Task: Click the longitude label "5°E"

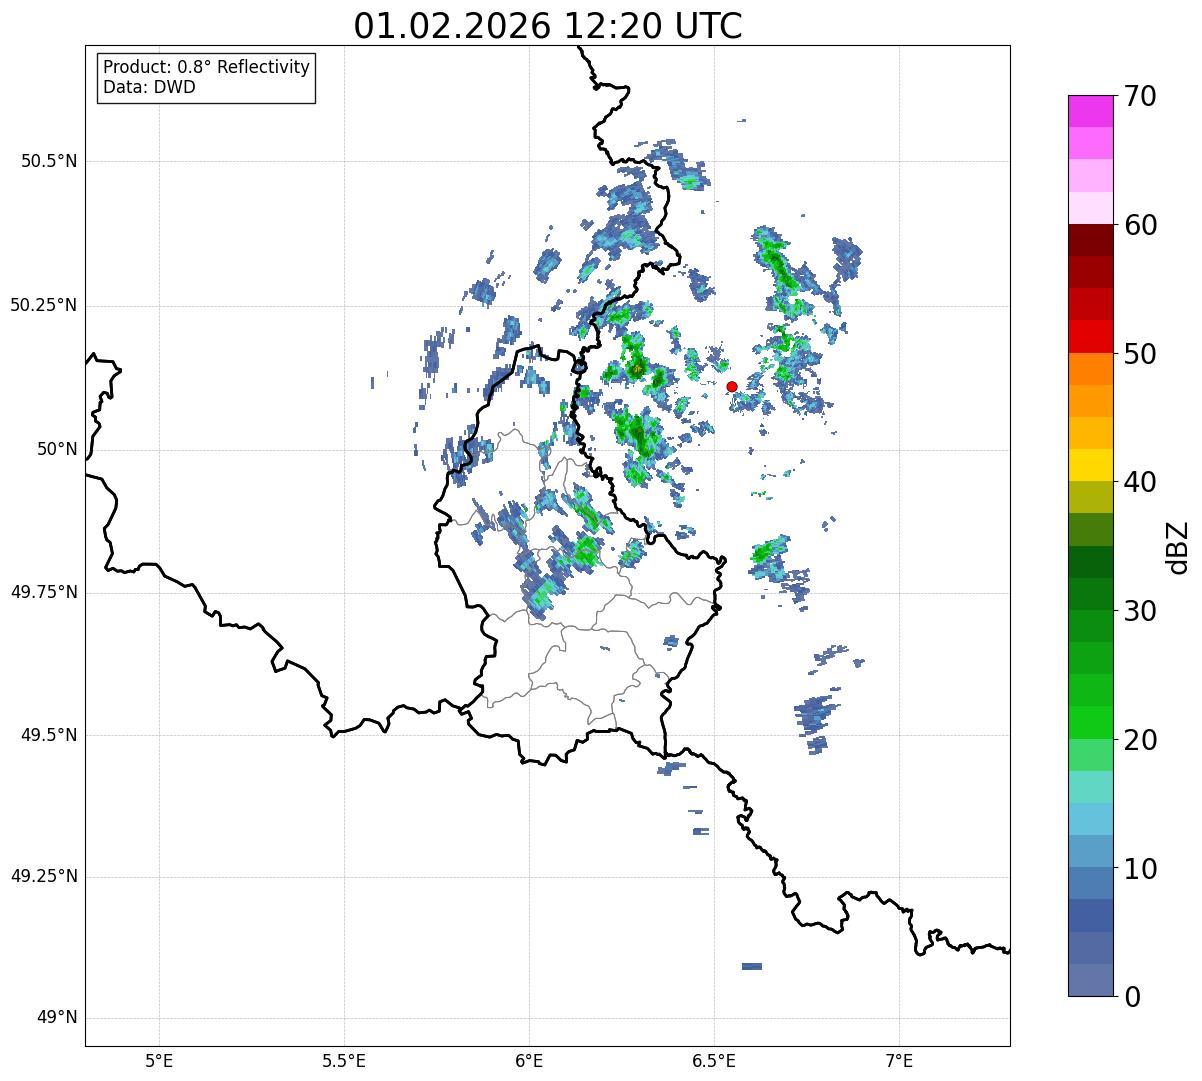Action: point(159,1061)
